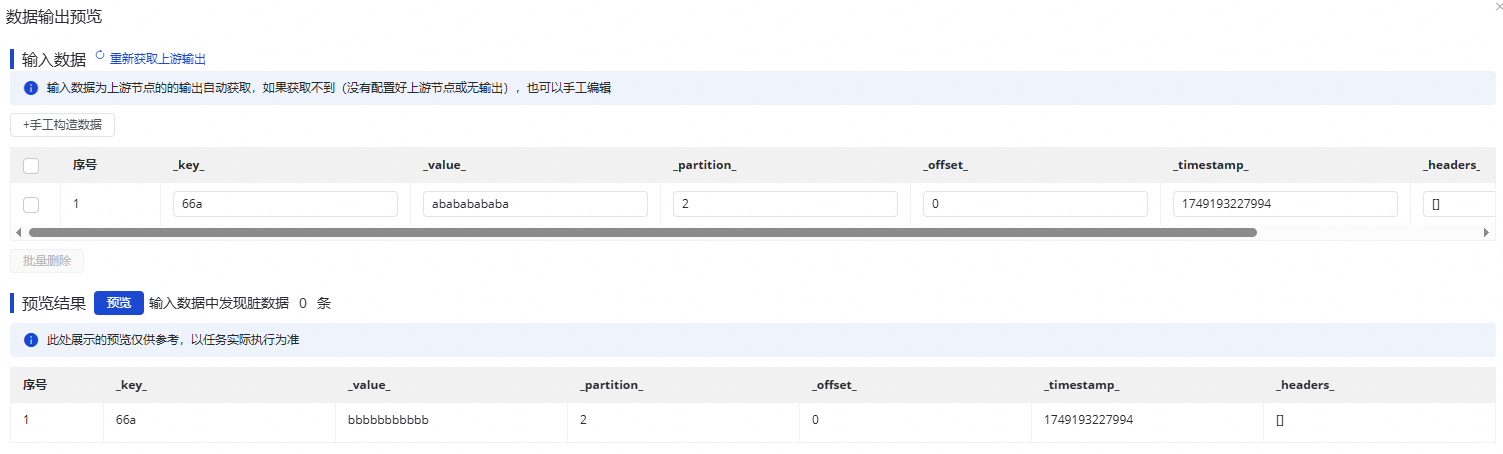The image size is (1503, 454).
Task: Click right arrow of horizontal scrollbar
Action: pos(1487,232)
